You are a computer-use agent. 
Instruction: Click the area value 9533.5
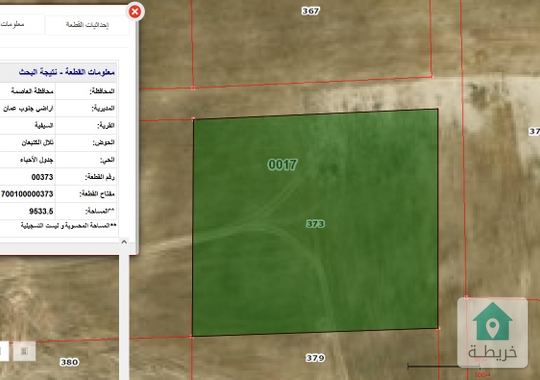(x=41, y=211)
